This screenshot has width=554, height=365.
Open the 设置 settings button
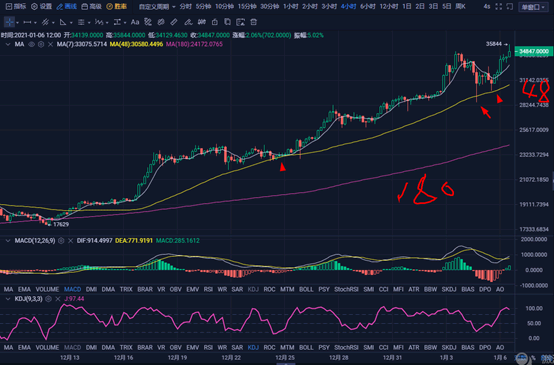point(42,6)
